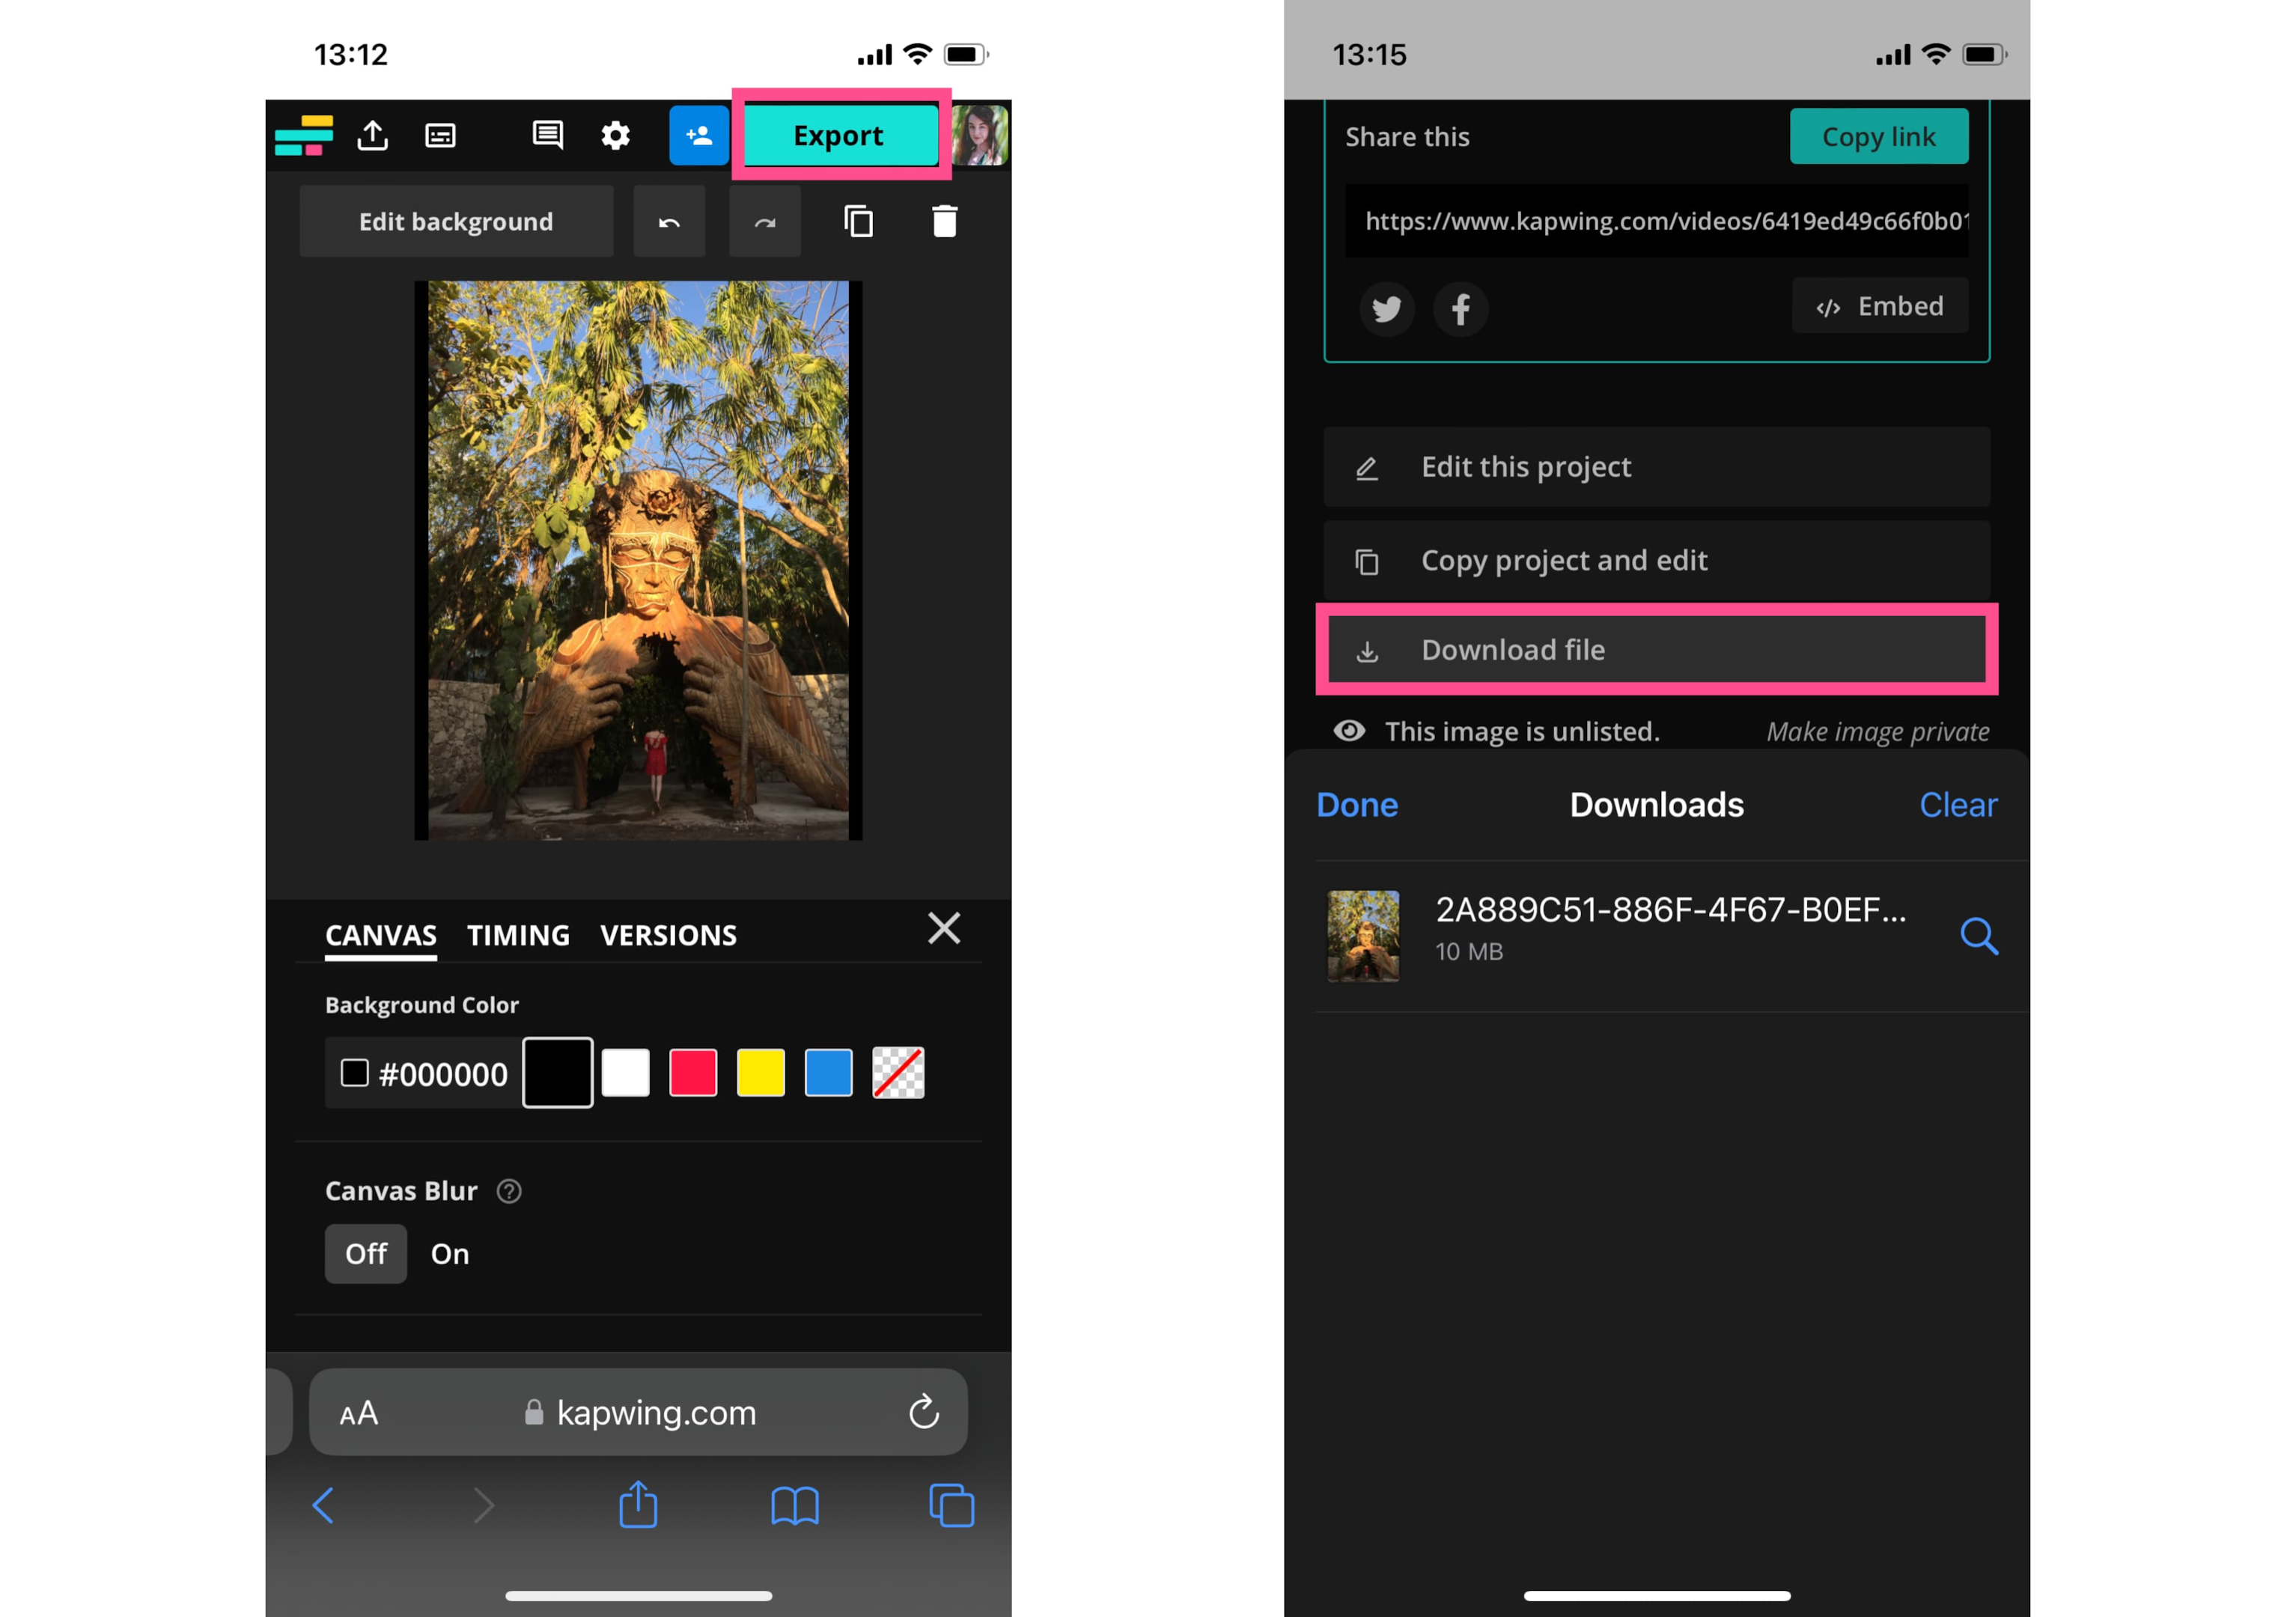This screenshot has width=2296, height=1617.
Task: Open Safari bookmarks icon
Action: (x=795, y=1506)
